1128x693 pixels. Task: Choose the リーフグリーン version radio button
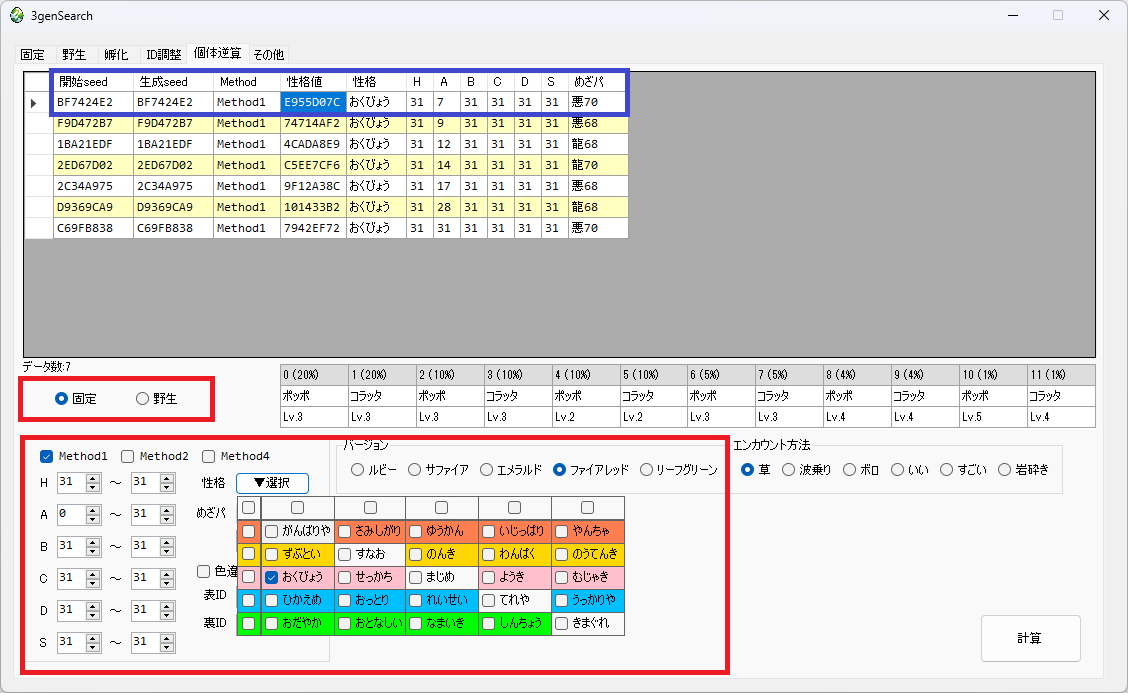646,470
